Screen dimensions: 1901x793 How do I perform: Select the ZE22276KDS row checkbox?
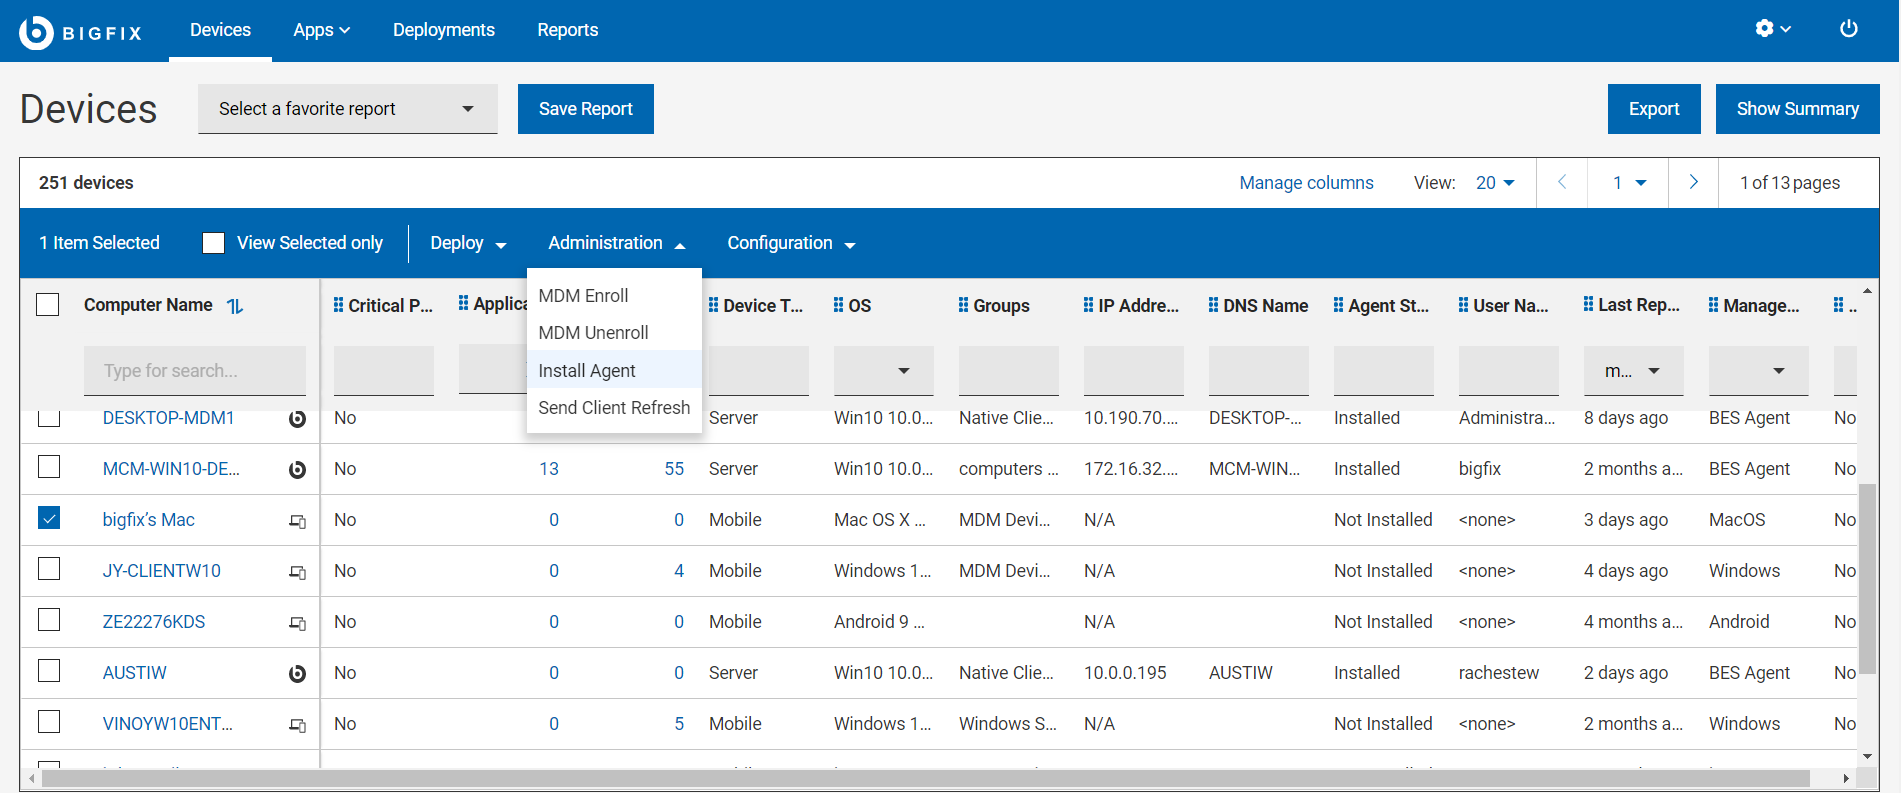tap(48, 620)
